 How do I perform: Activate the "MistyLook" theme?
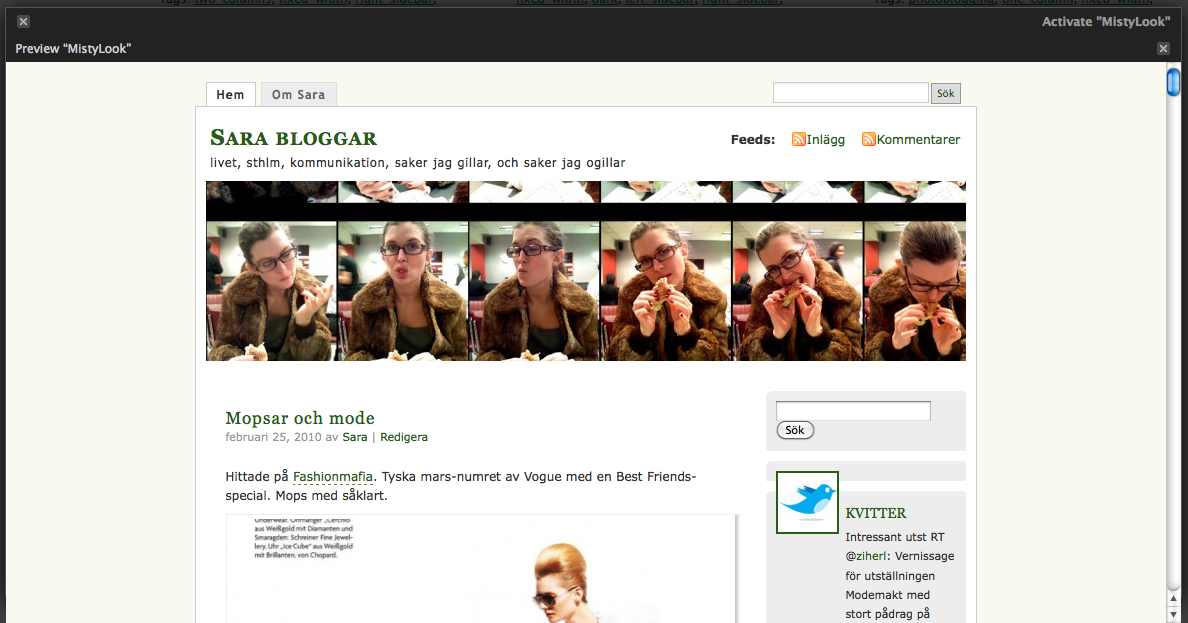click(x=1105, y=21)
